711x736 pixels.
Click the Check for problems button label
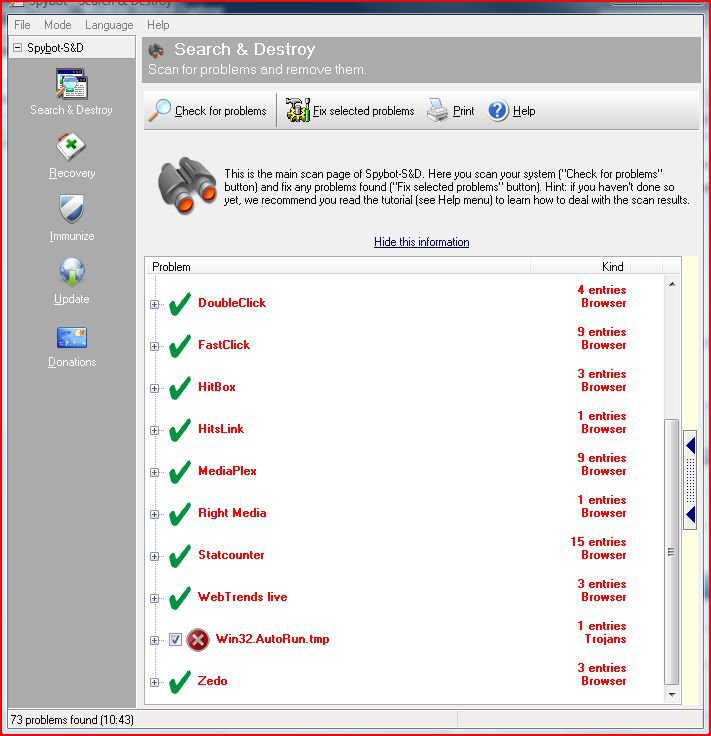[221, 111]
